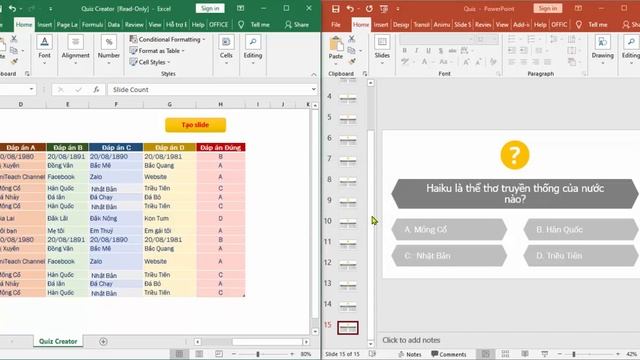This screenshot has height=360, width=640.
Task: Click Undo in Excel's quick access toolbar
Action: coord(12,8)
